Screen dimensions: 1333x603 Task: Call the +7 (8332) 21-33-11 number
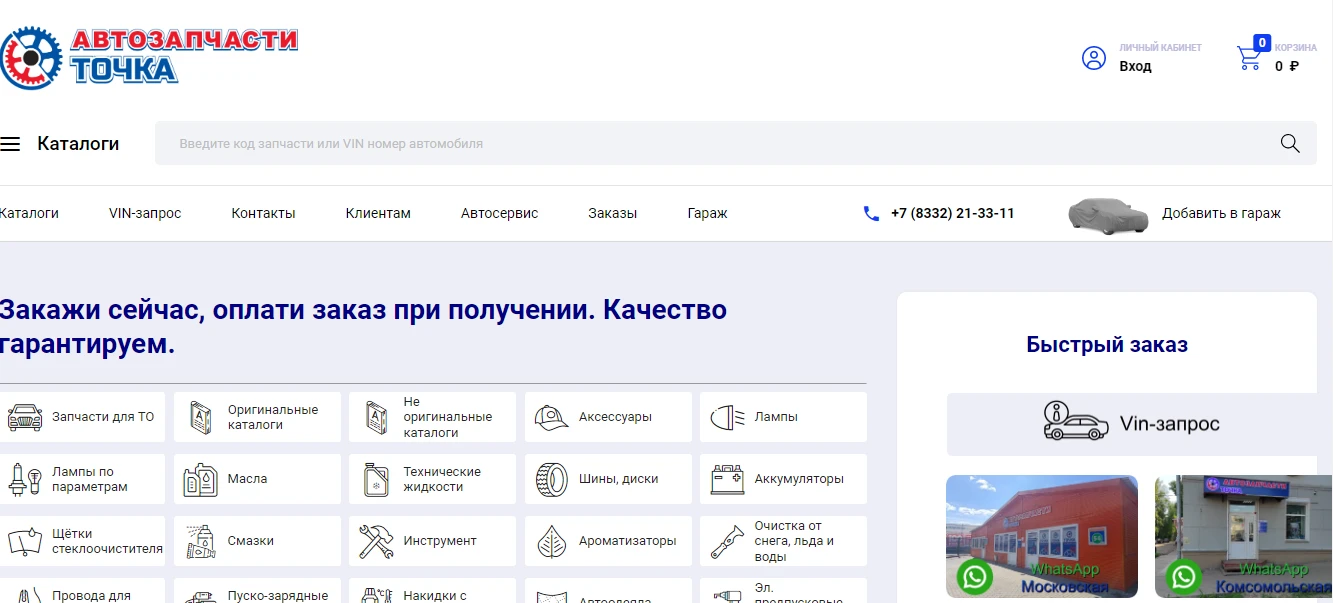point(952,213)
